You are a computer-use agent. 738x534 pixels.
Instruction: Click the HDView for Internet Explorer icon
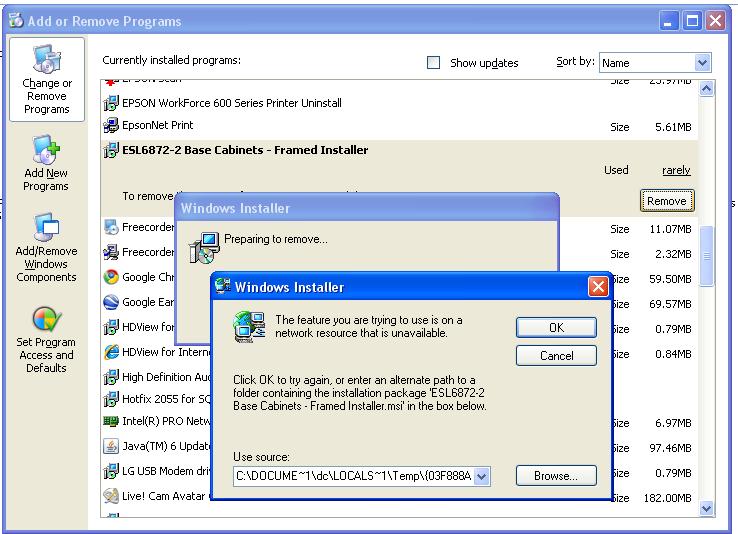coord(111,351)
